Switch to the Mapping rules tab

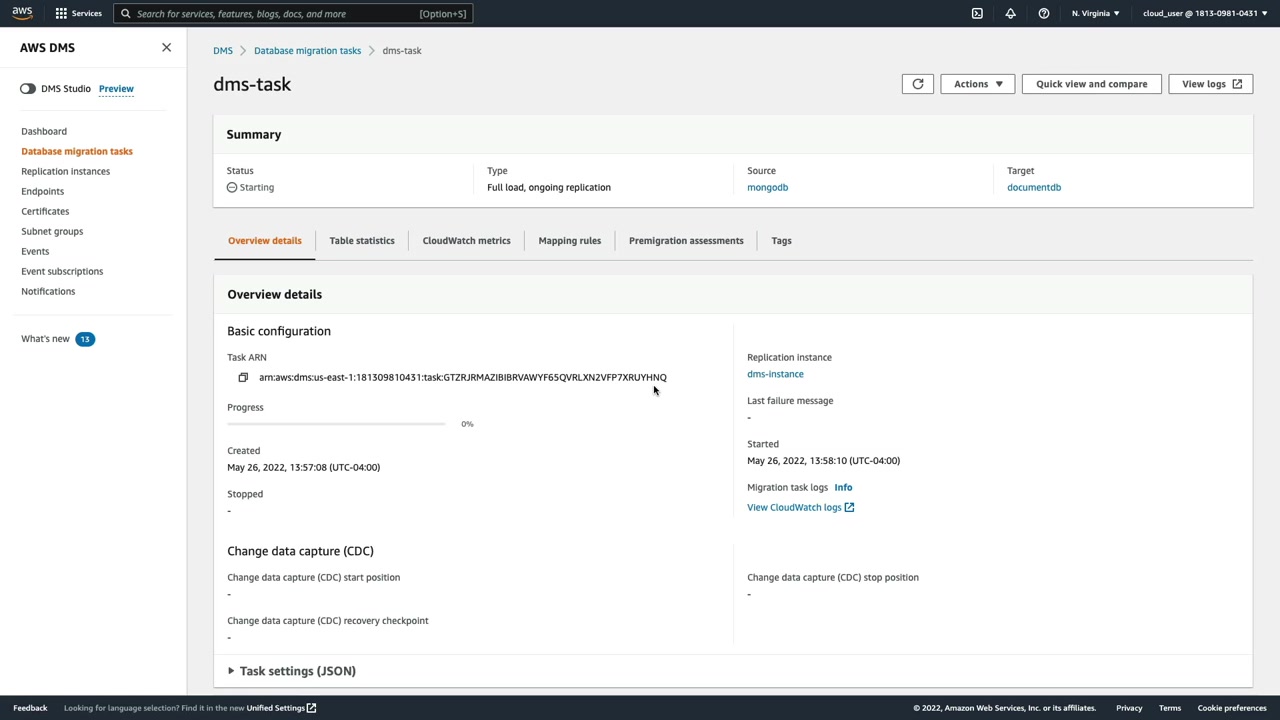(x=569, y=240)
